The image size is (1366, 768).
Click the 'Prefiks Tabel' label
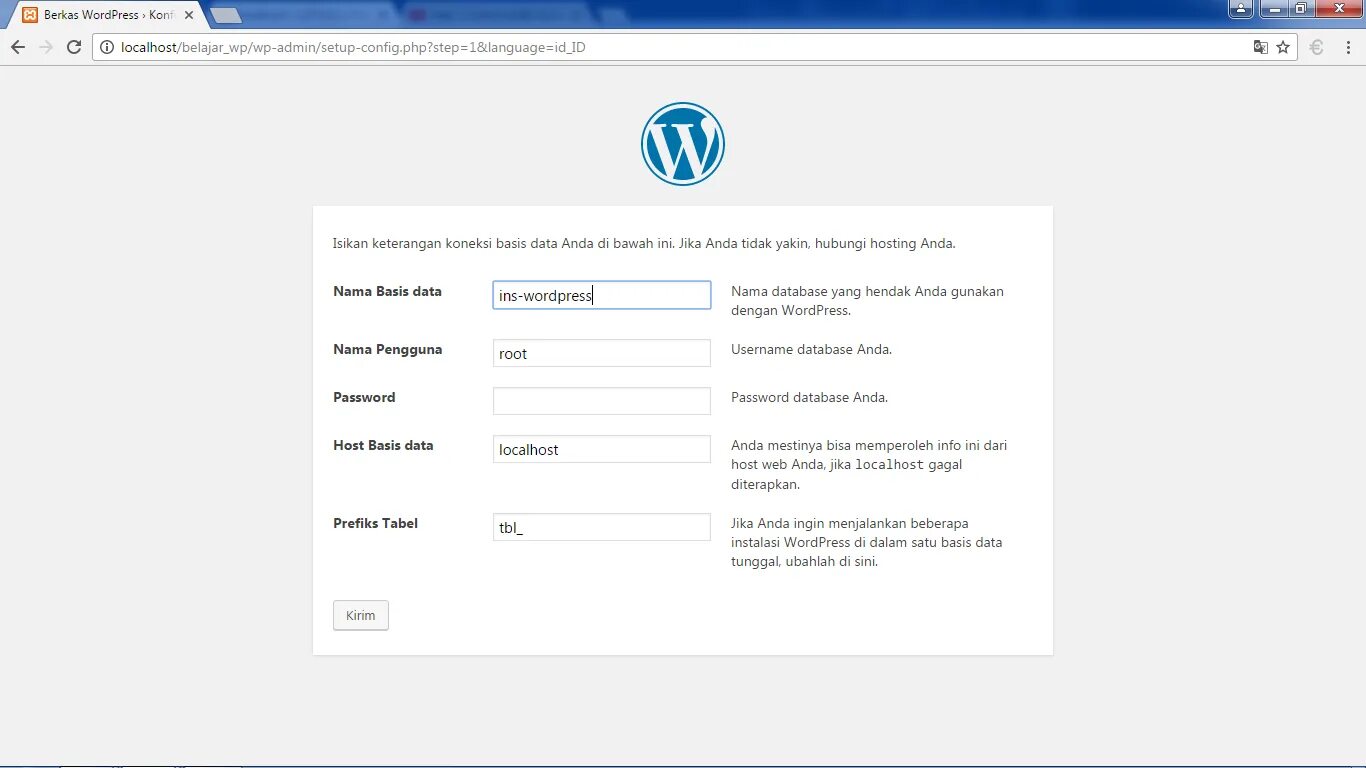pyautogui.click(x=375, y=523)
